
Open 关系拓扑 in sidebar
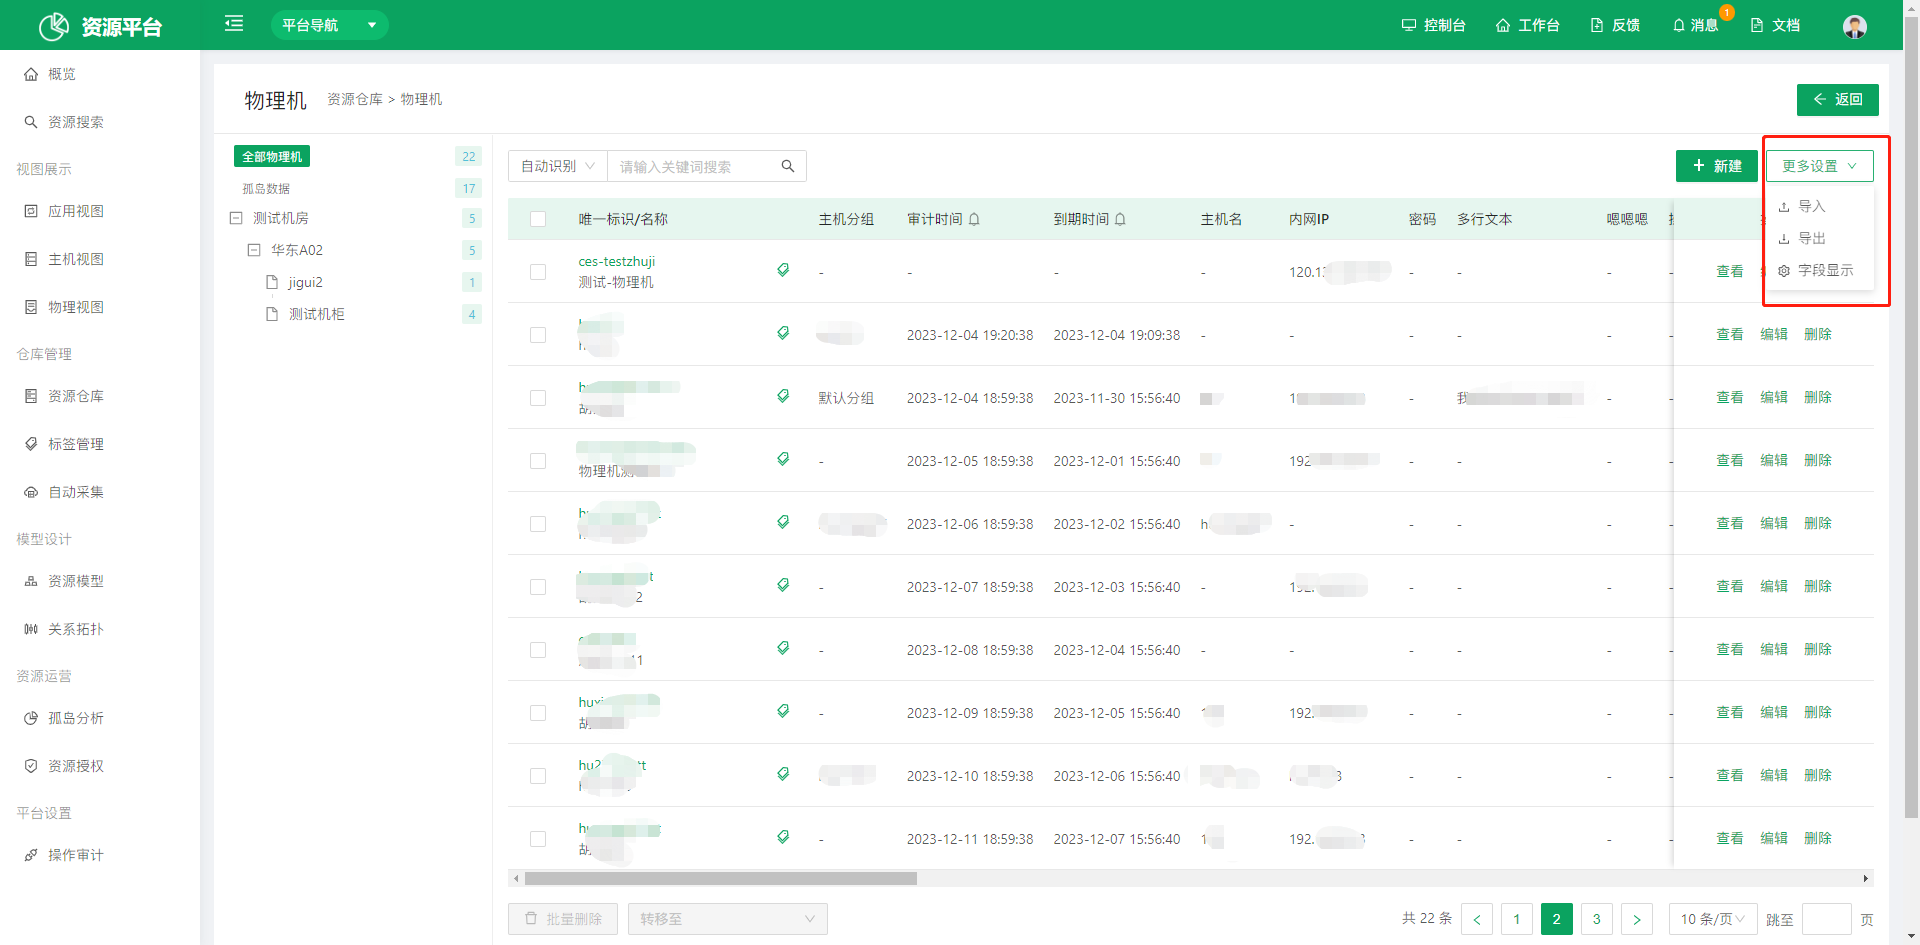tap(64, 629)
